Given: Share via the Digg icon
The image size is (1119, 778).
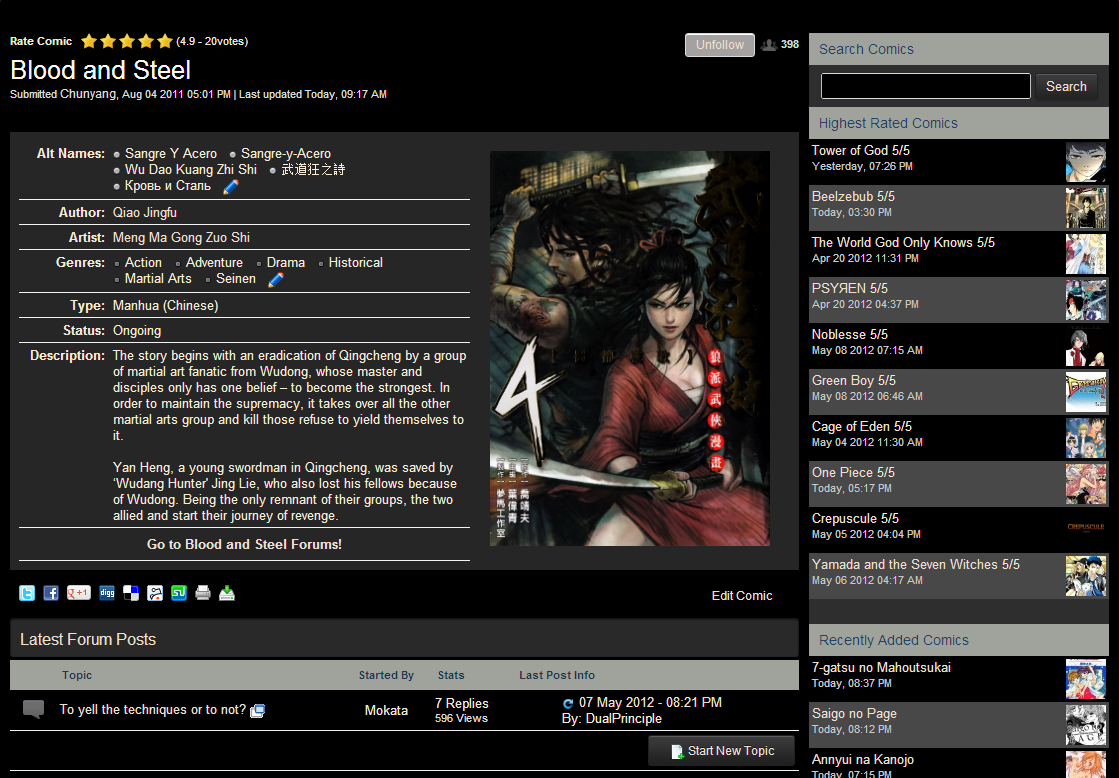Looking at the screenshot, I should 107,593.
